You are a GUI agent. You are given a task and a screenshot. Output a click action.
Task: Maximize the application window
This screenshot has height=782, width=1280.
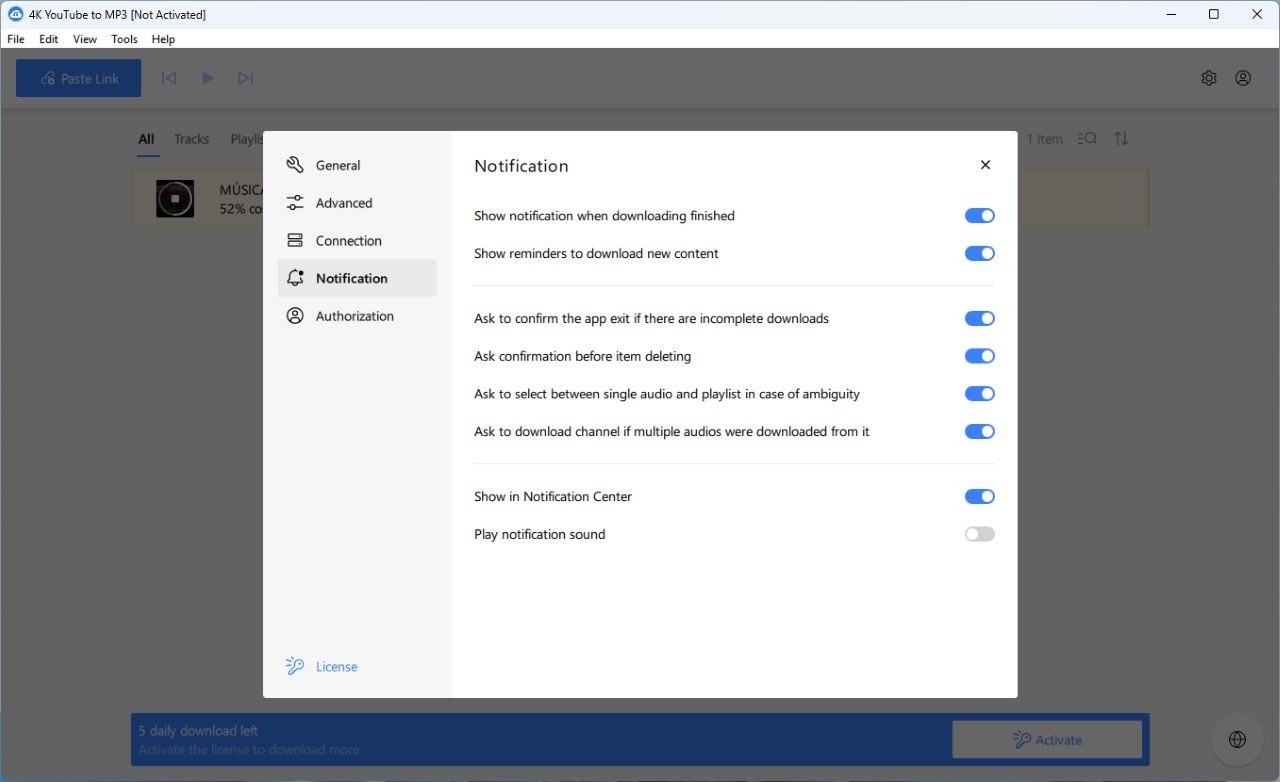pyautogui.click(x=1214, y=14)
